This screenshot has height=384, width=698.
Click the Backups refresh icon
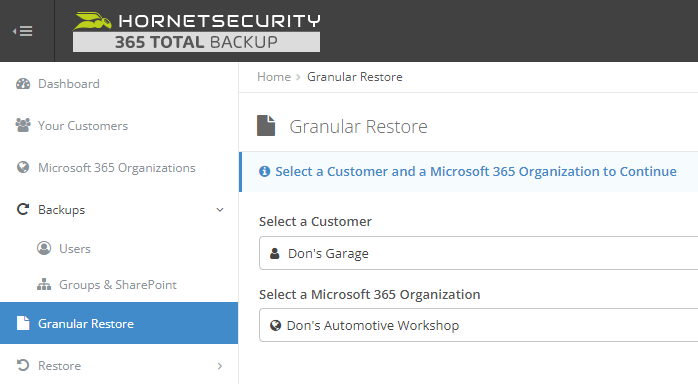(23, 209)
